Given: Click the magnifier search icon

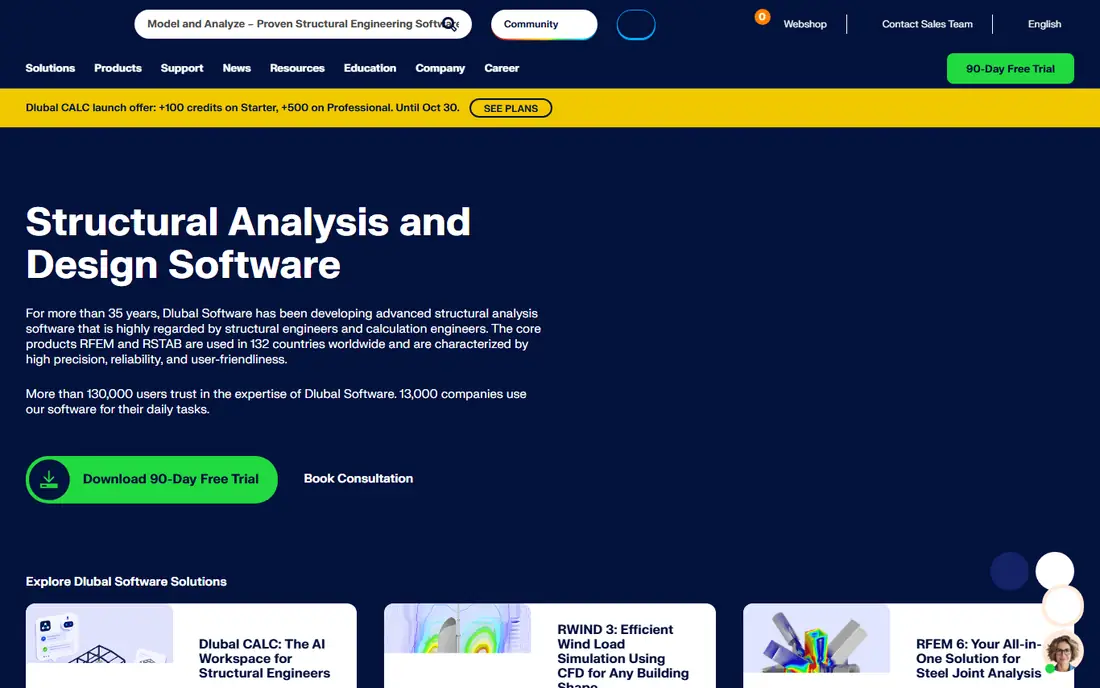Looking at the screenshot, I should click(450, 25).
